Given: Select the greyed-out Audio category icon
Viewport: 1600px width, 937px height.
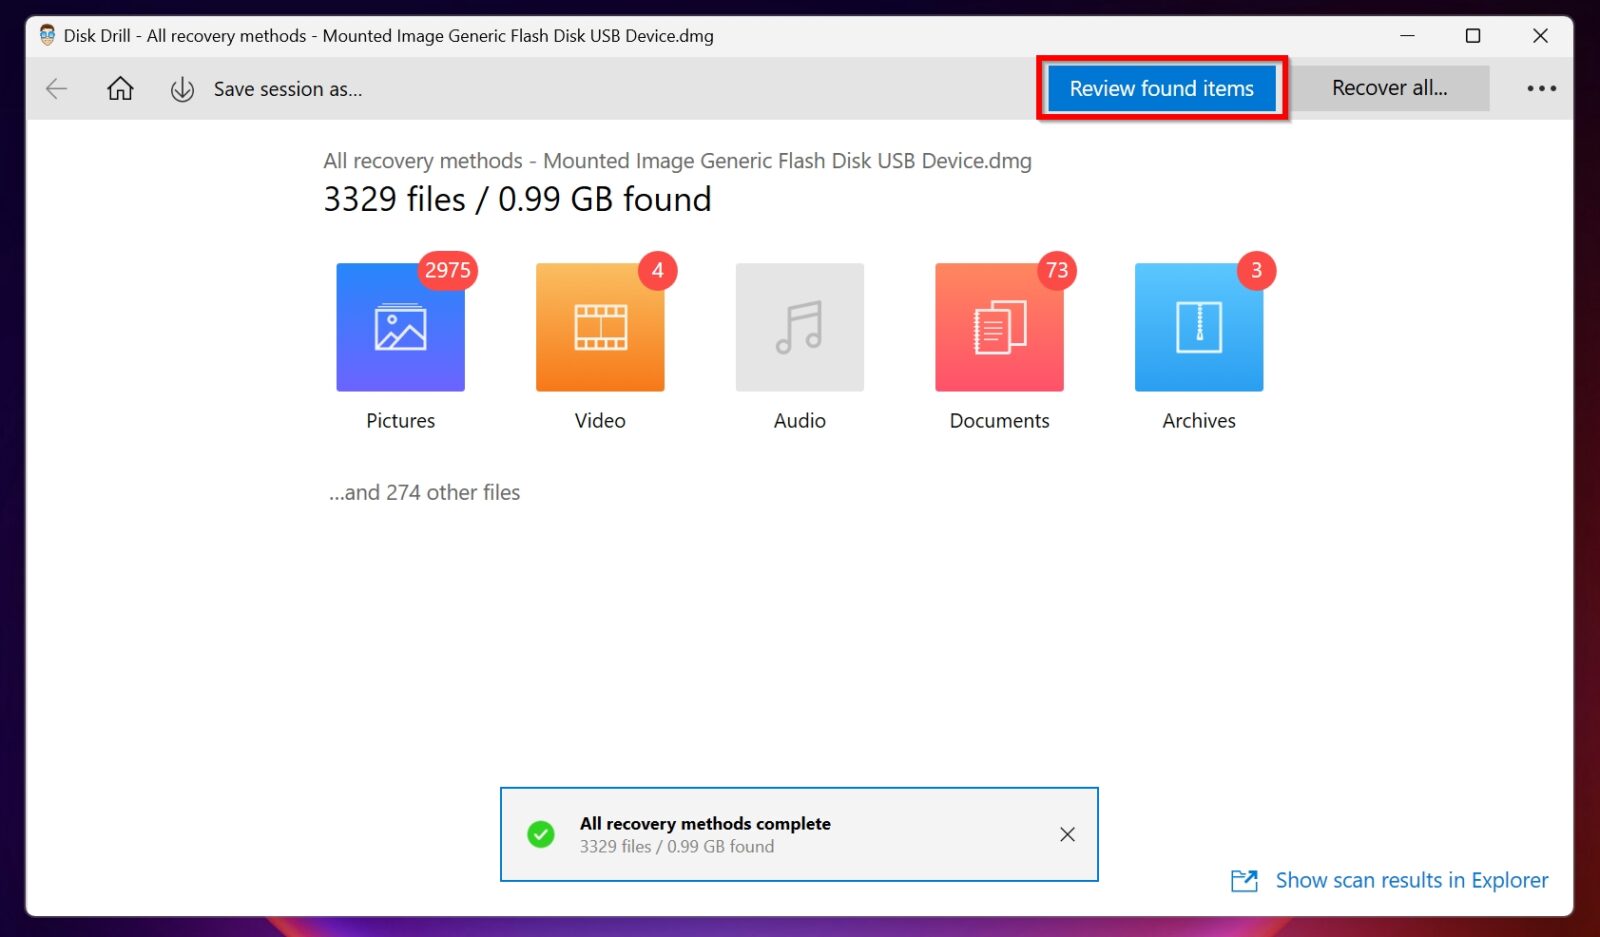Looking at the screenshot, I should click(799, 327).
